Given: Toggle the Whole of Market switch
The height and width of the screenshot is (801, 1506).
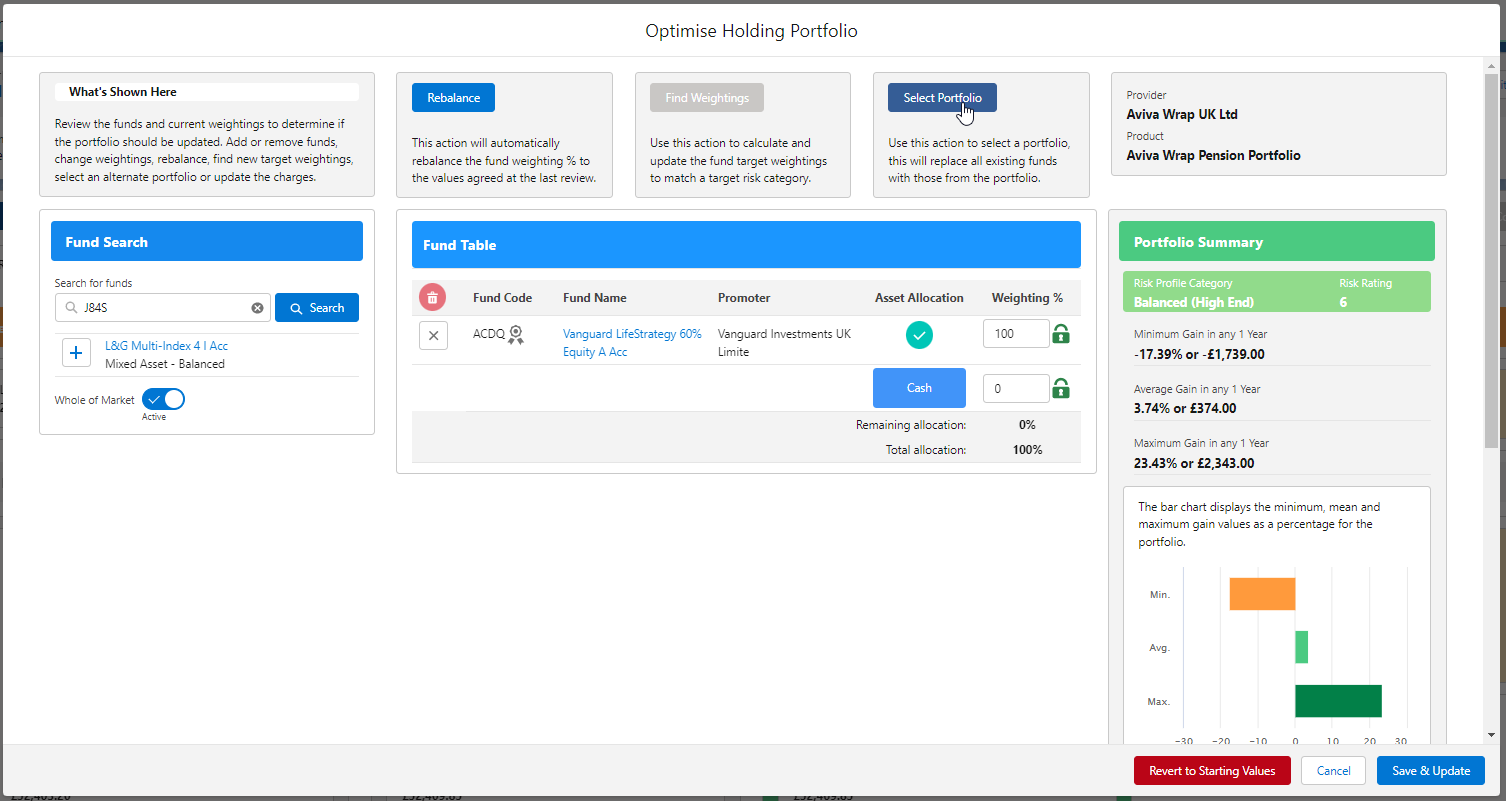Looking at the screenshot, I should (x=164, y=400).
